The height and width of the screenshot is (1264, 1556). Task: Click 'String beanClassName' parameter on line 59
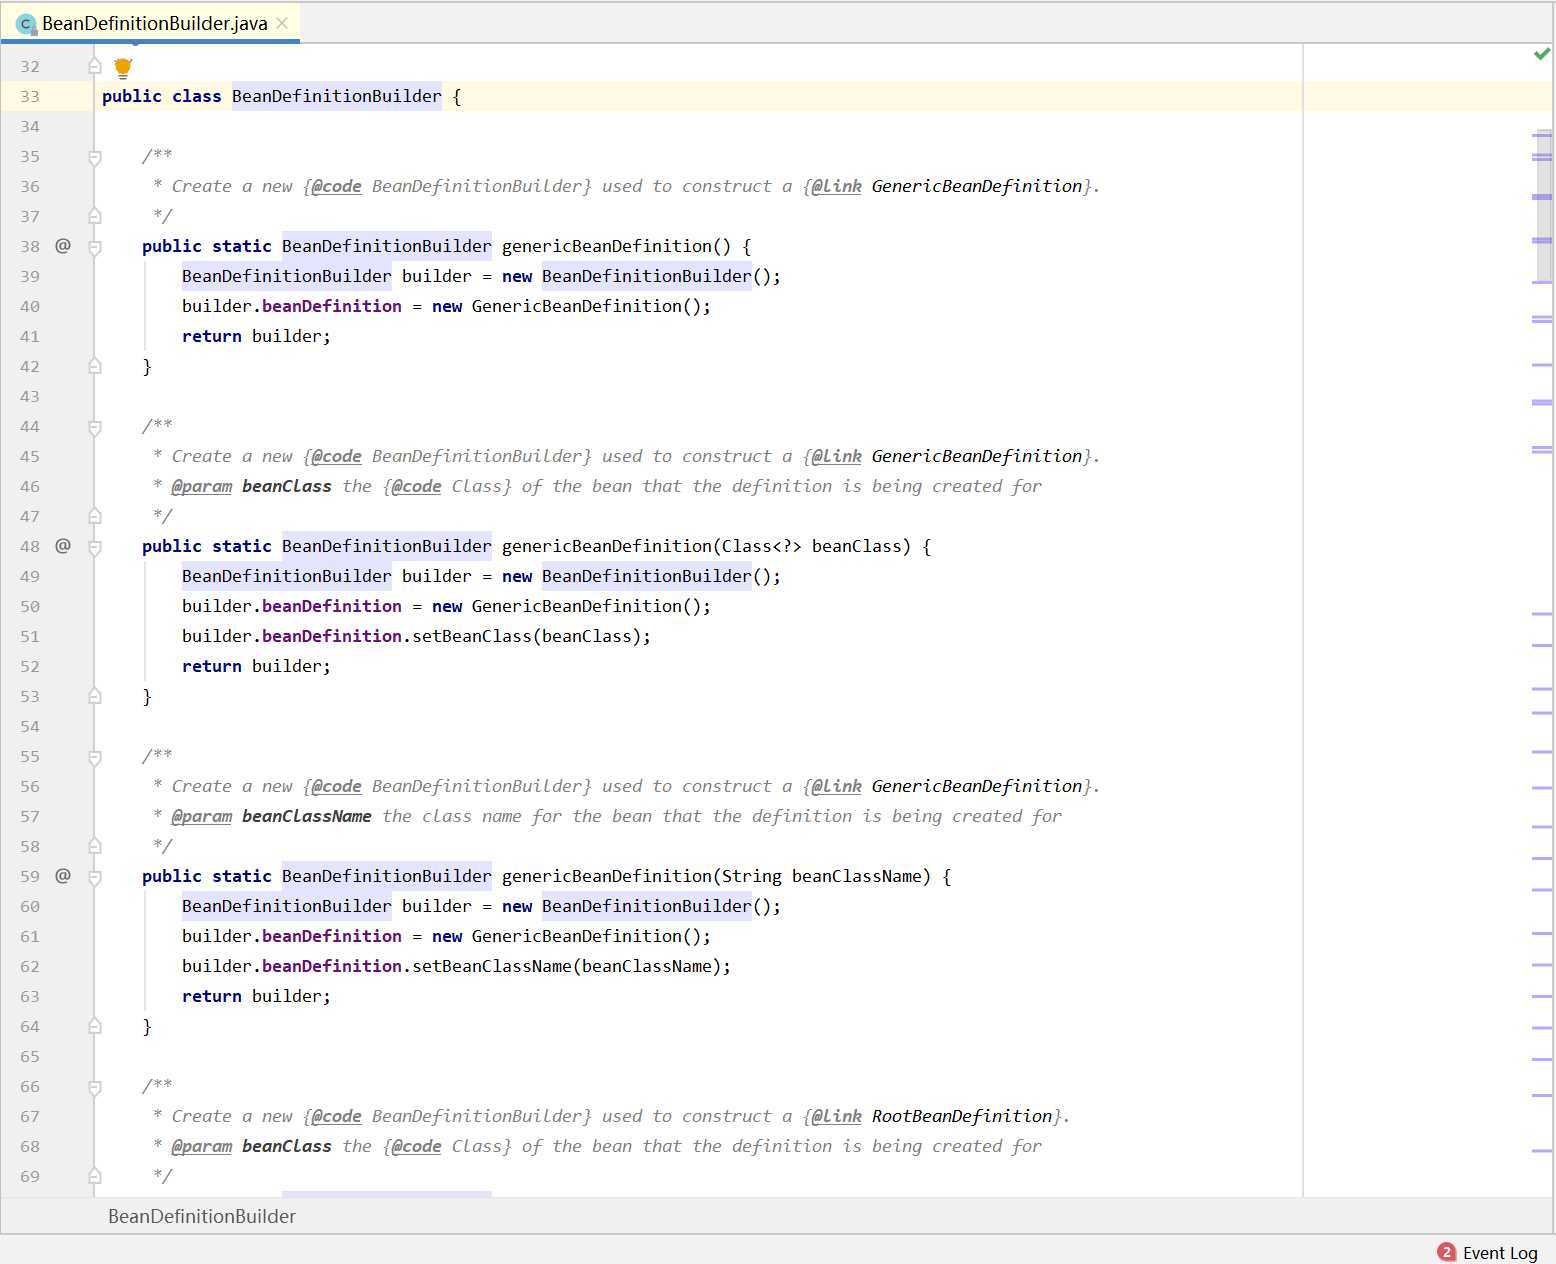pos(821,876)
